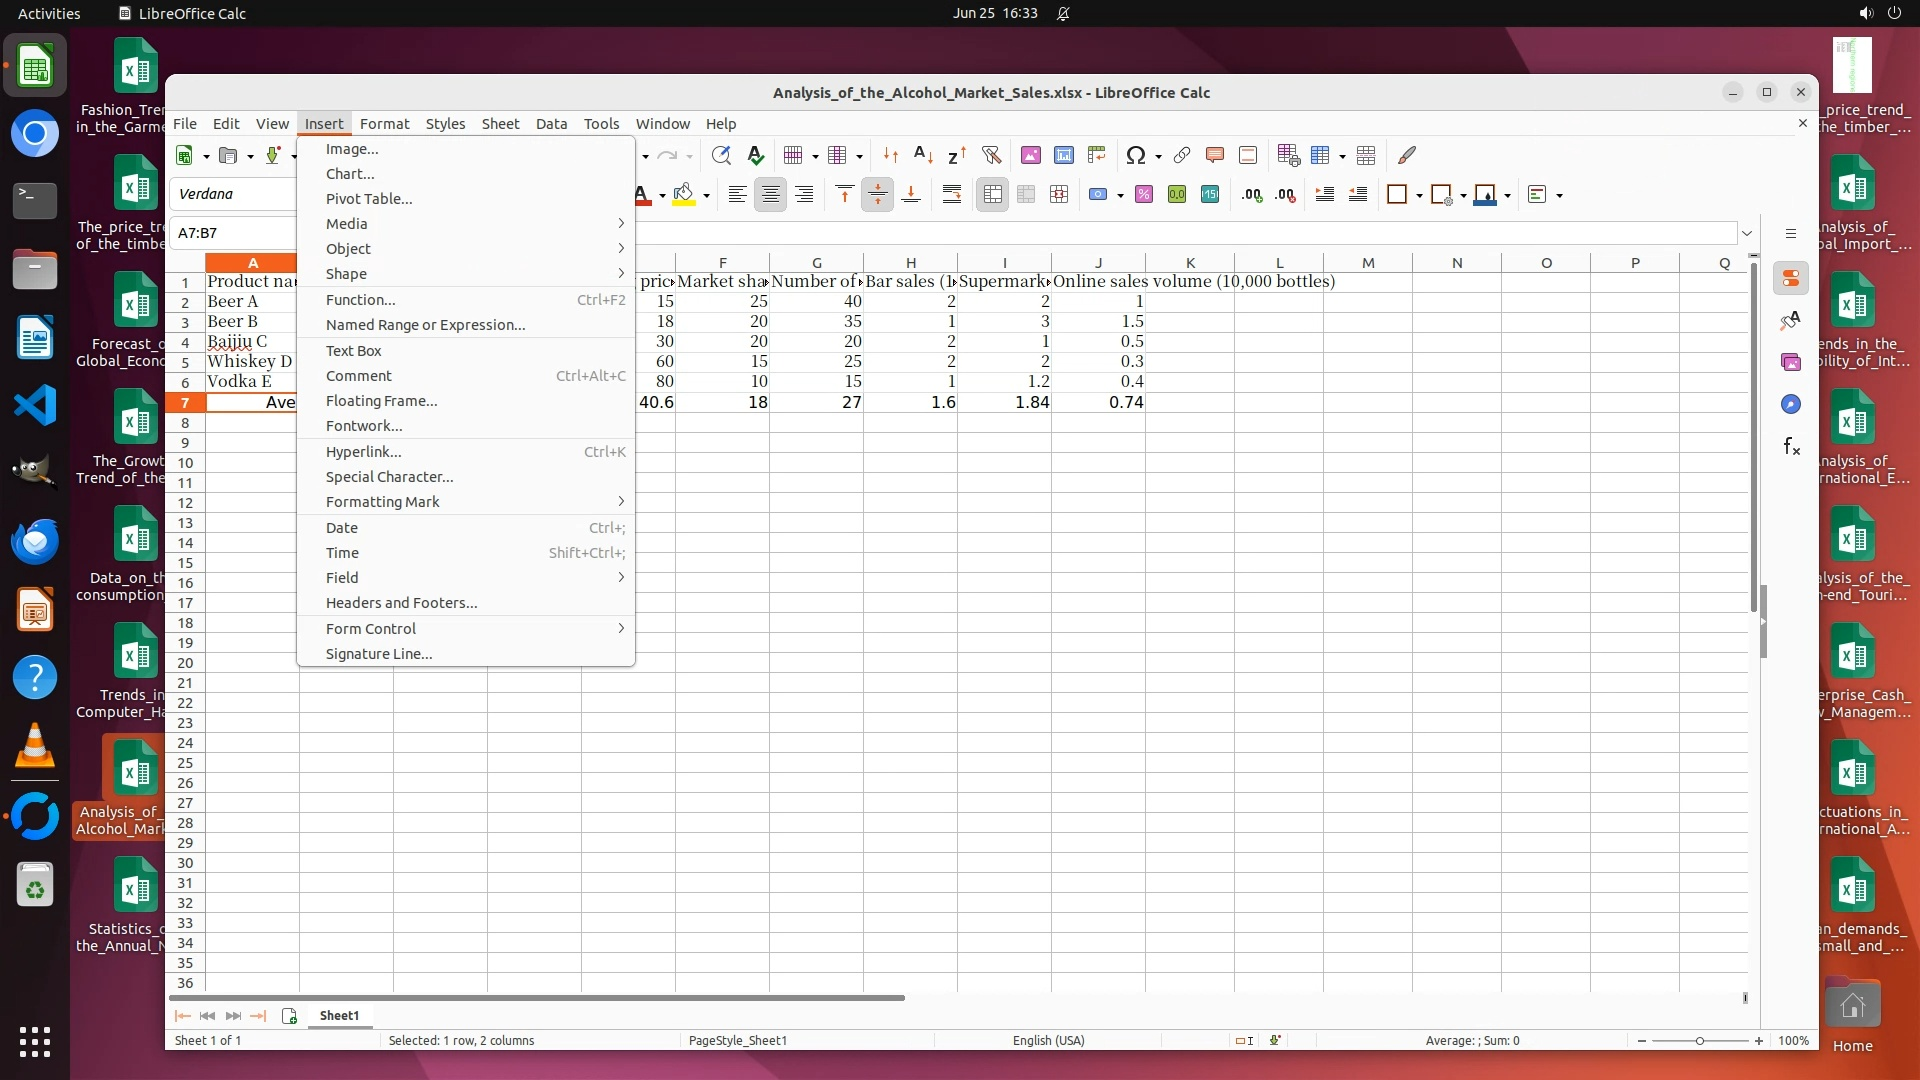Click Sort Ascending icon
1920x1080 pixels.
coord(924,155)
